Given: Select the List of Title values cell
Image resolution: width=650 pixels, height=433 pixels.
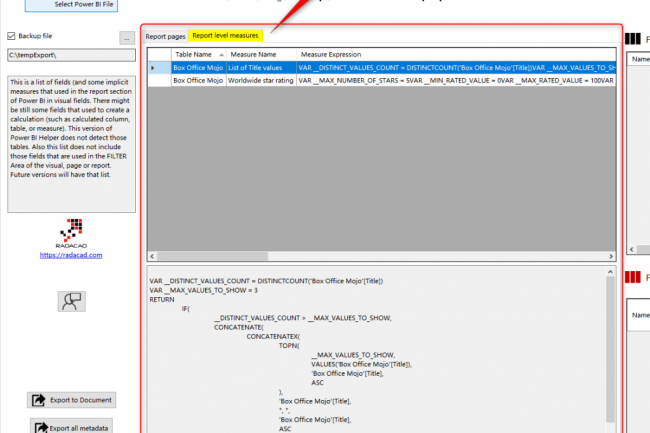Looking at the screenshot, I should click(x=261, y=68).
